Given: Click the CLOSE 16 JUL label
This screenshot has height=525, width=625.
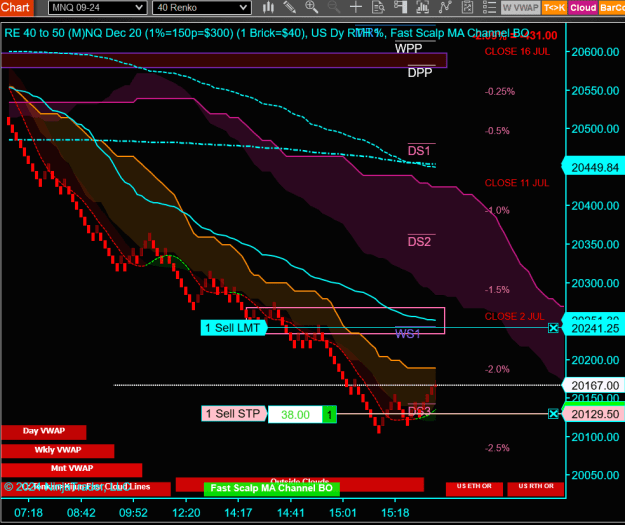Looking at the screenshot, I should (517, 51).
